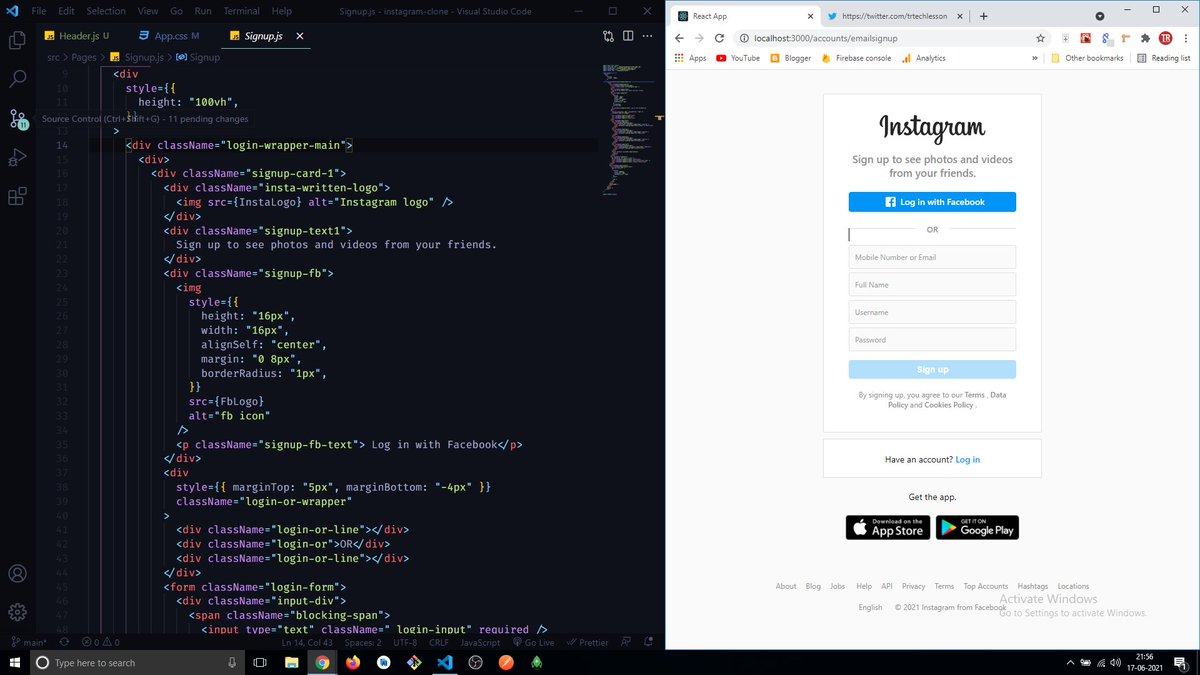Open the feedback icon in status bar
The height and width of the screenshot is (675, 1200).
pos(626,642)
